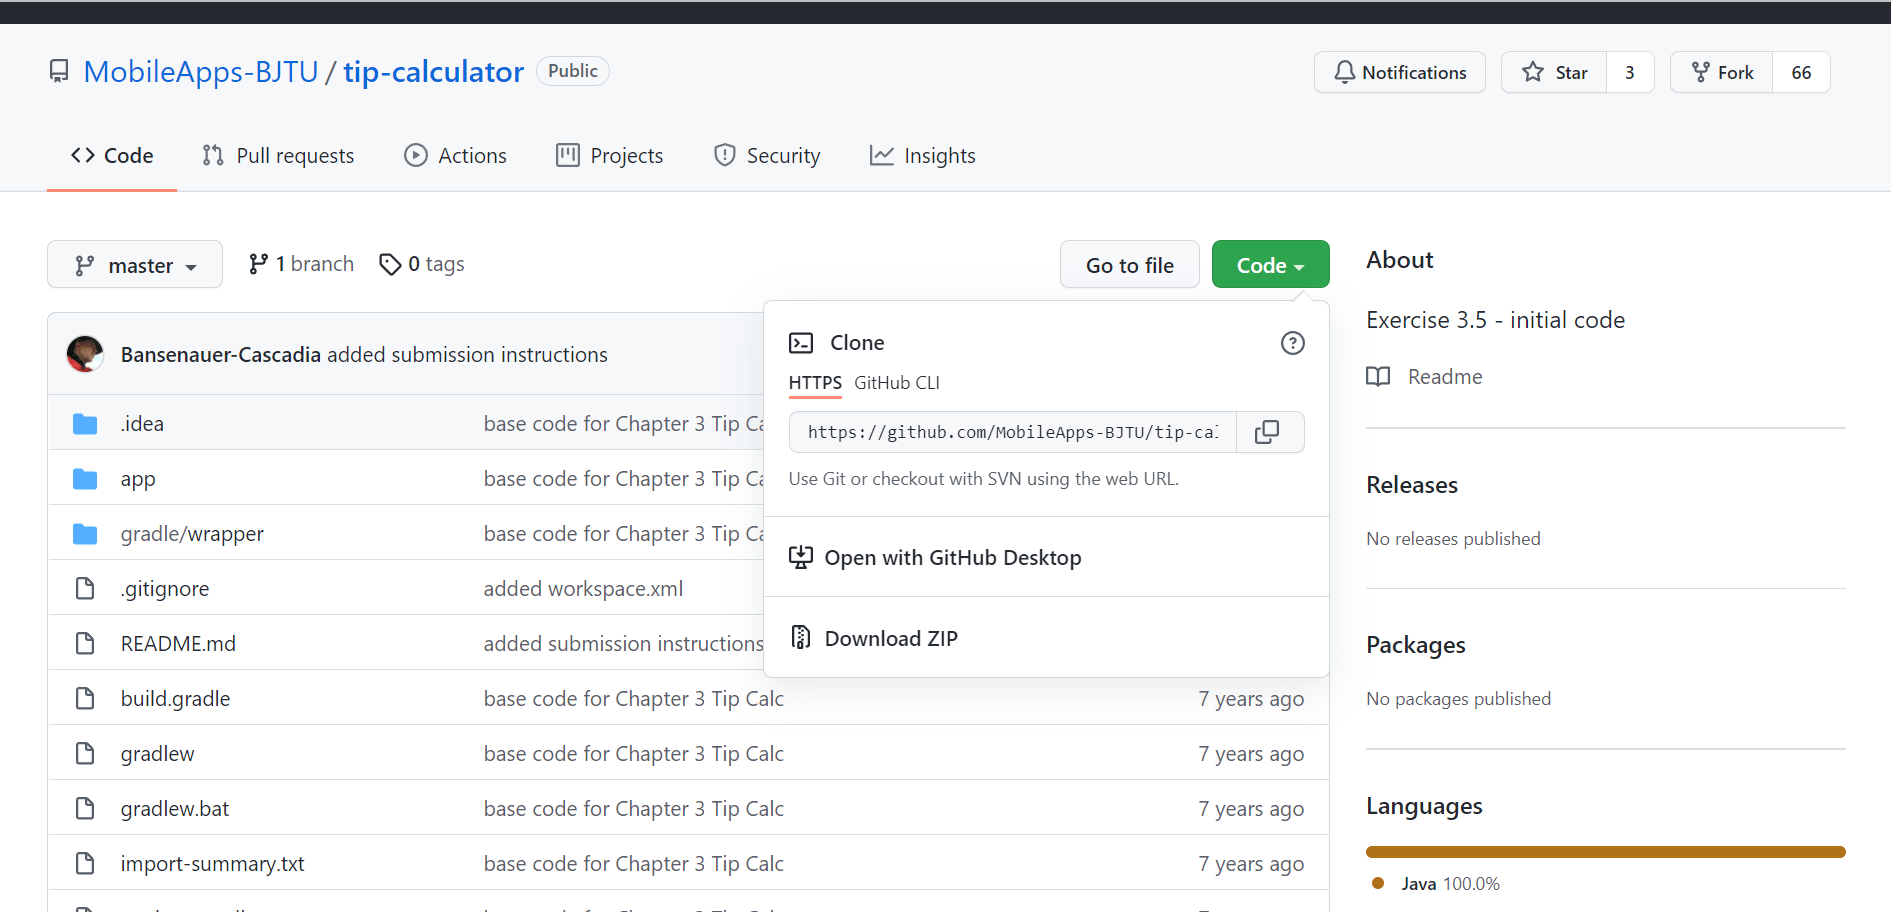This screenshot has height=912, width=1891.
Task: Click the star icon in Star button
Action: [x=1532, y=72]
